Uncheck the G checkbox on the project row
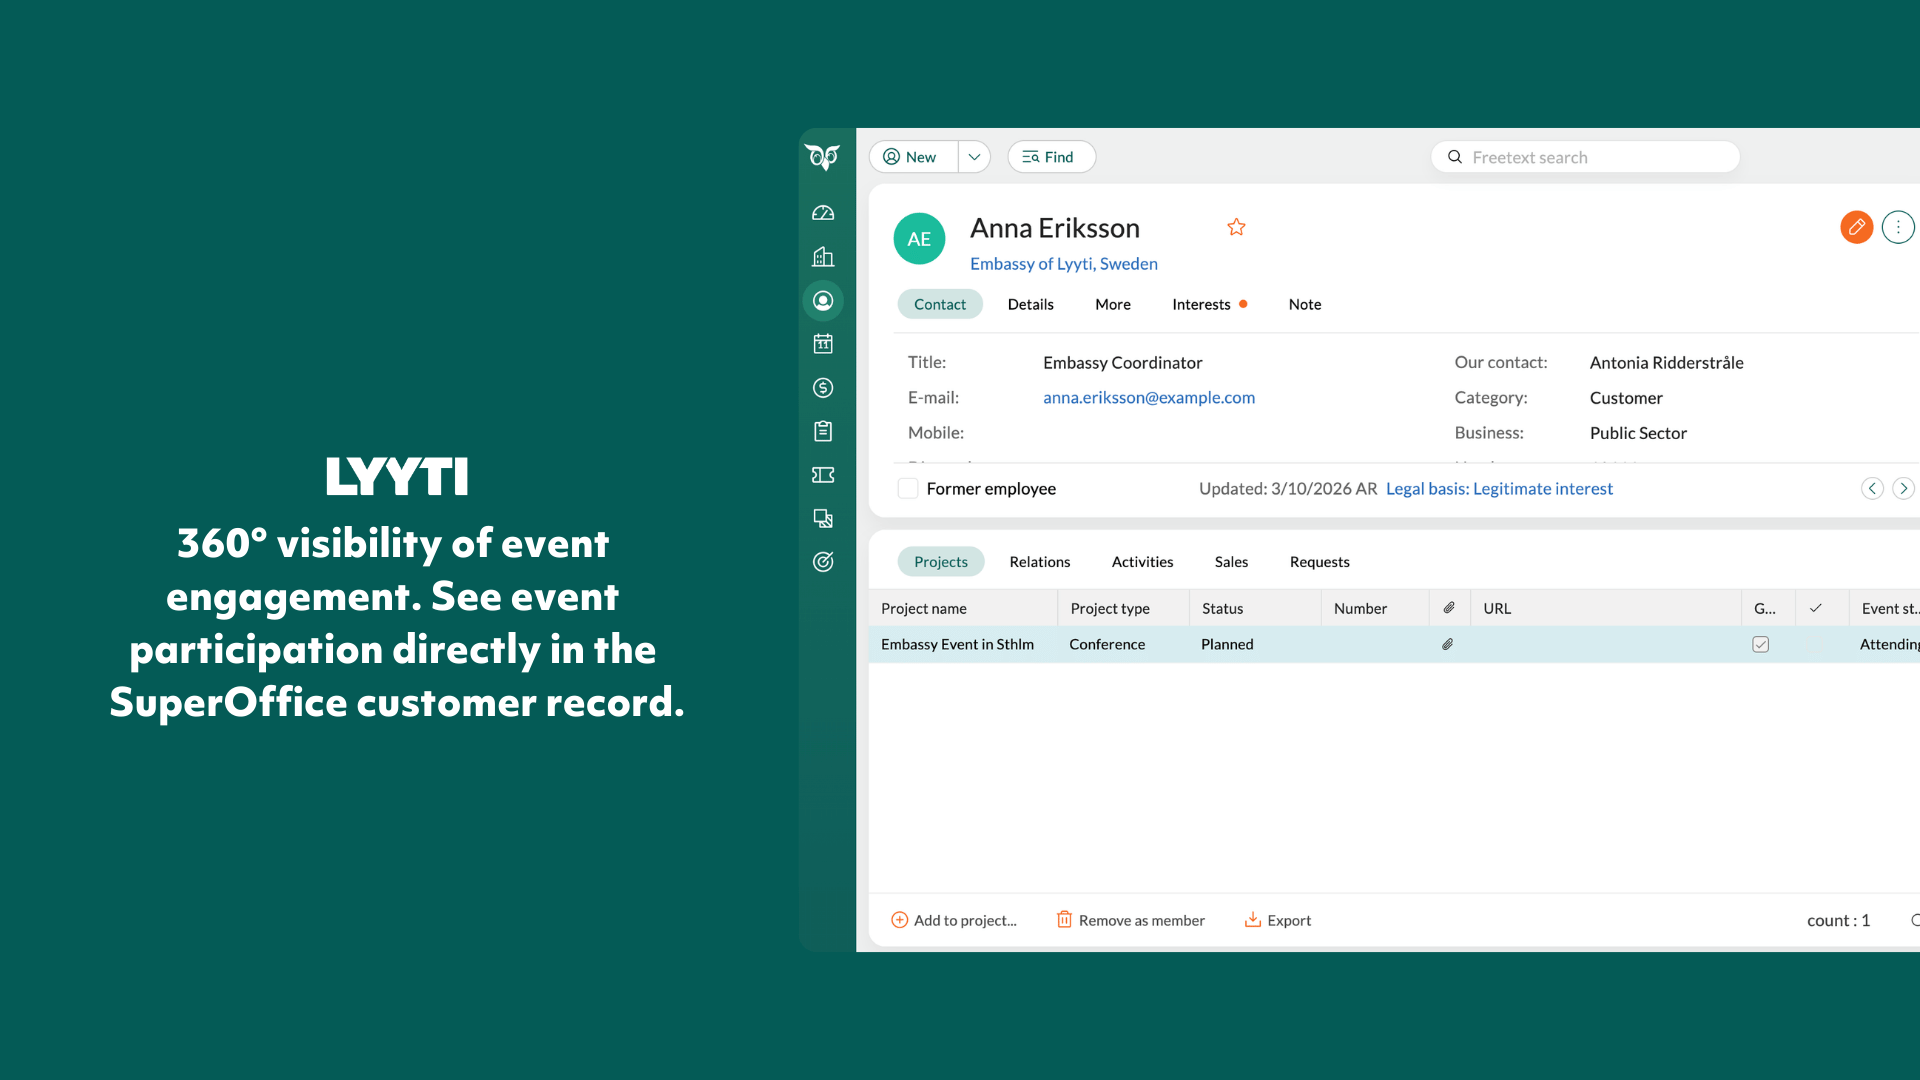The image size is (1920, 1080). 1760,644
